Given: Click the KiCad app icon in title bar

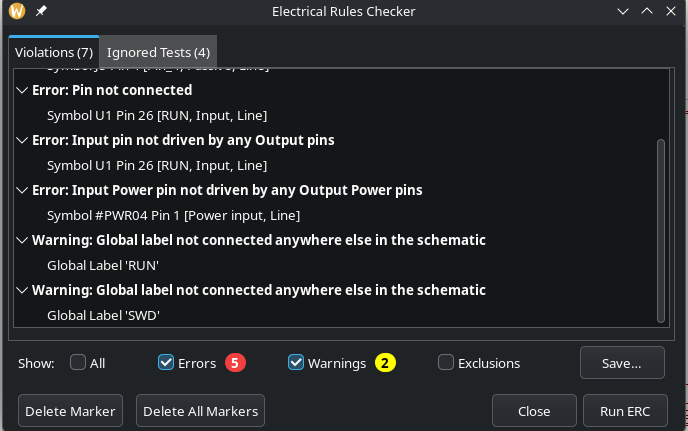Looking at the screenshot, I should pos(16,12).
